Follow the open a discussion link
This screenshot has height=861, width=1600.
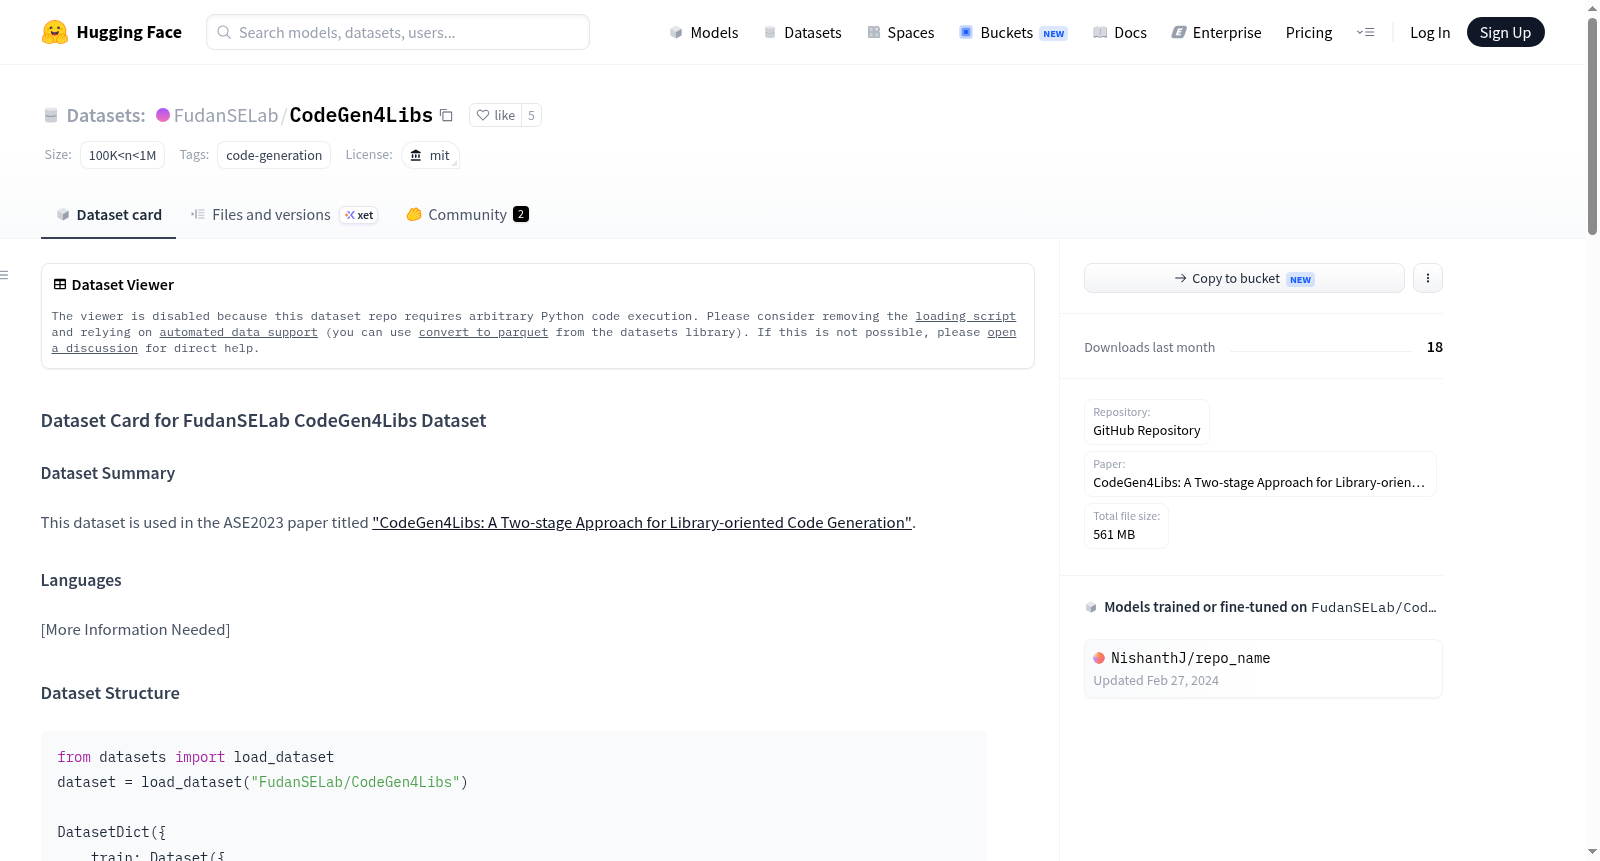click(x=1001, y=332)
